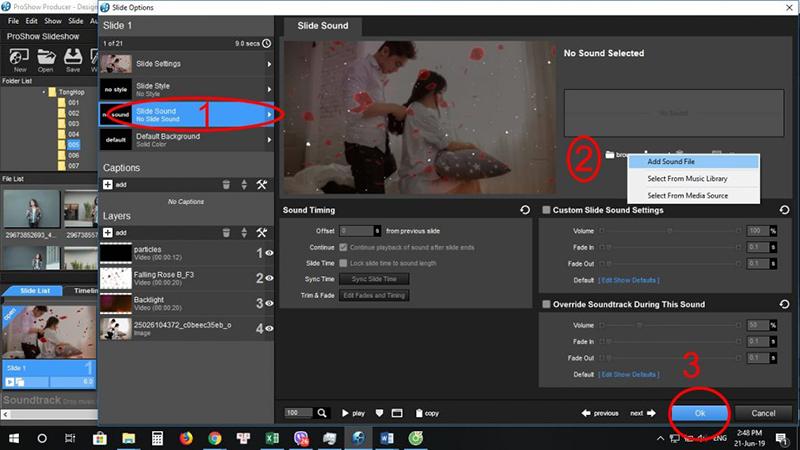The width and height of the screenshot is (800, 450).
Task: Enable Override Soundtrack During This Sound checkbox
Action: (x=546, y=304)
